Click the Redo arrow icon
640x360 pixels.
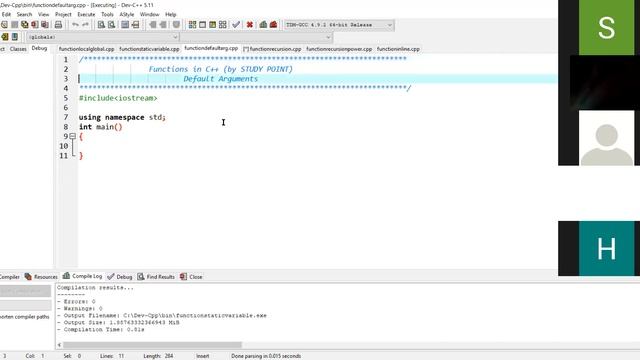pyautogui.click(x=85, y=25)
